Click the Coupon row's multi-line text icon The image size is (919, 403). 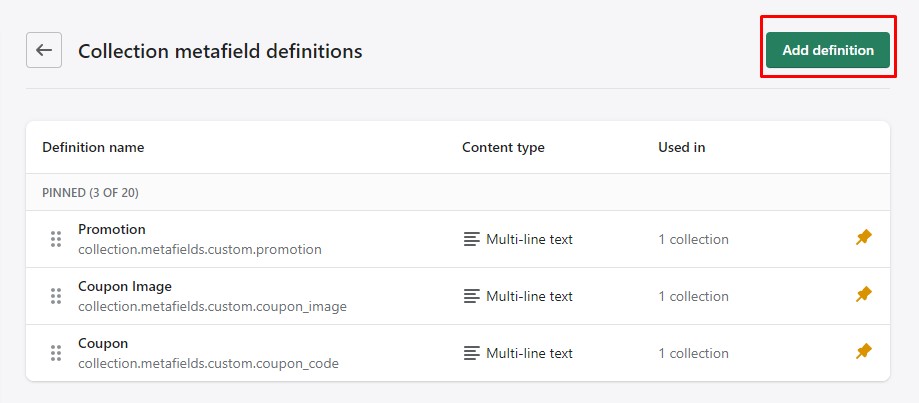(x=472, y=353)
